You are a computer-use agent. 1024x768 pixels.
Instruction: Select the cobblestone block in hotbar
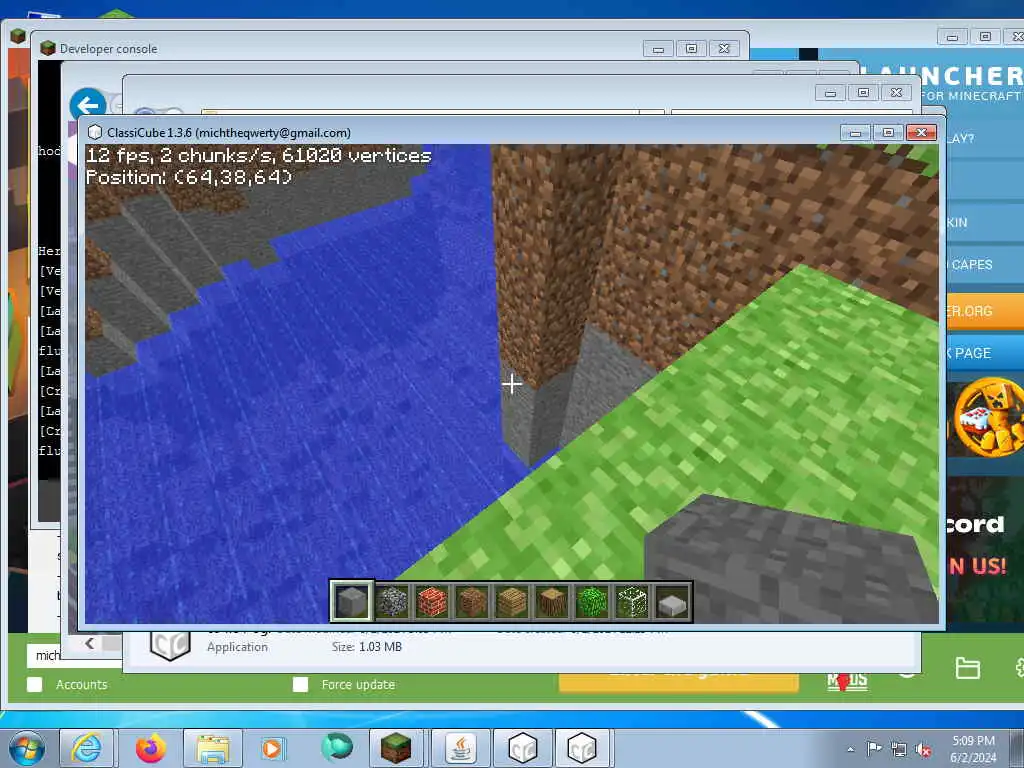392,601
